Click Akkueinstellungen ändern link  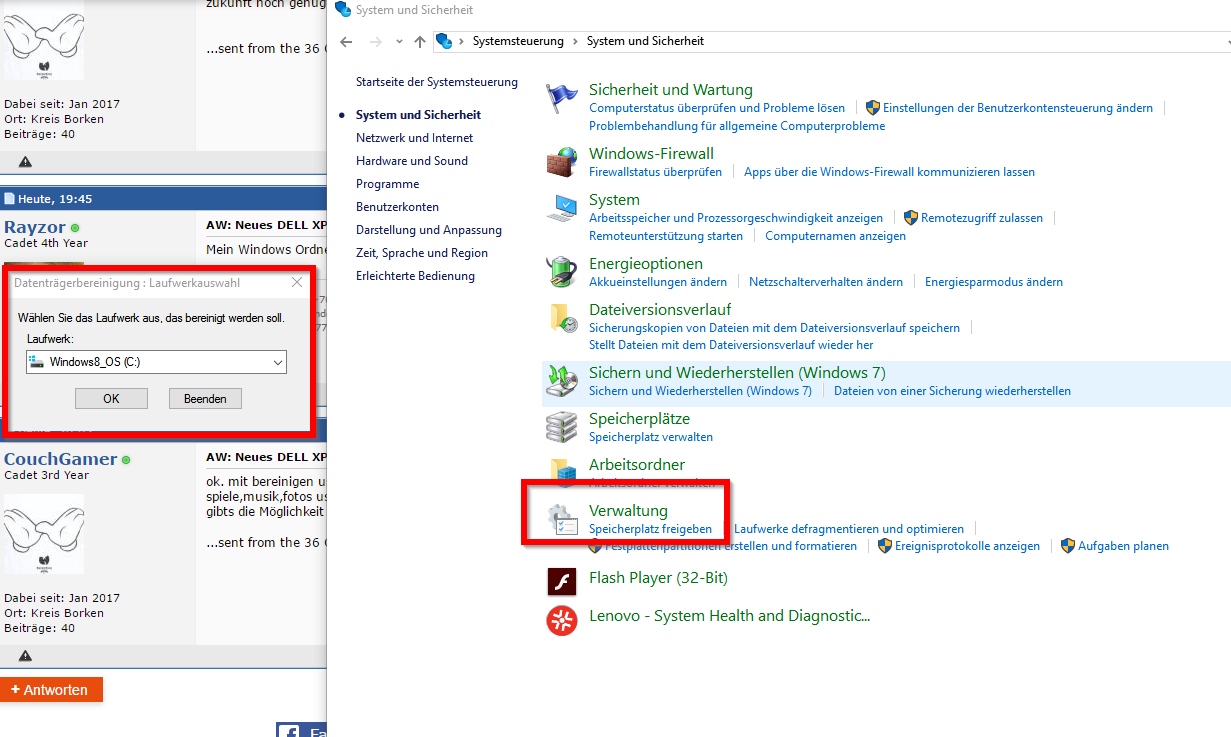tap(658, 282)
